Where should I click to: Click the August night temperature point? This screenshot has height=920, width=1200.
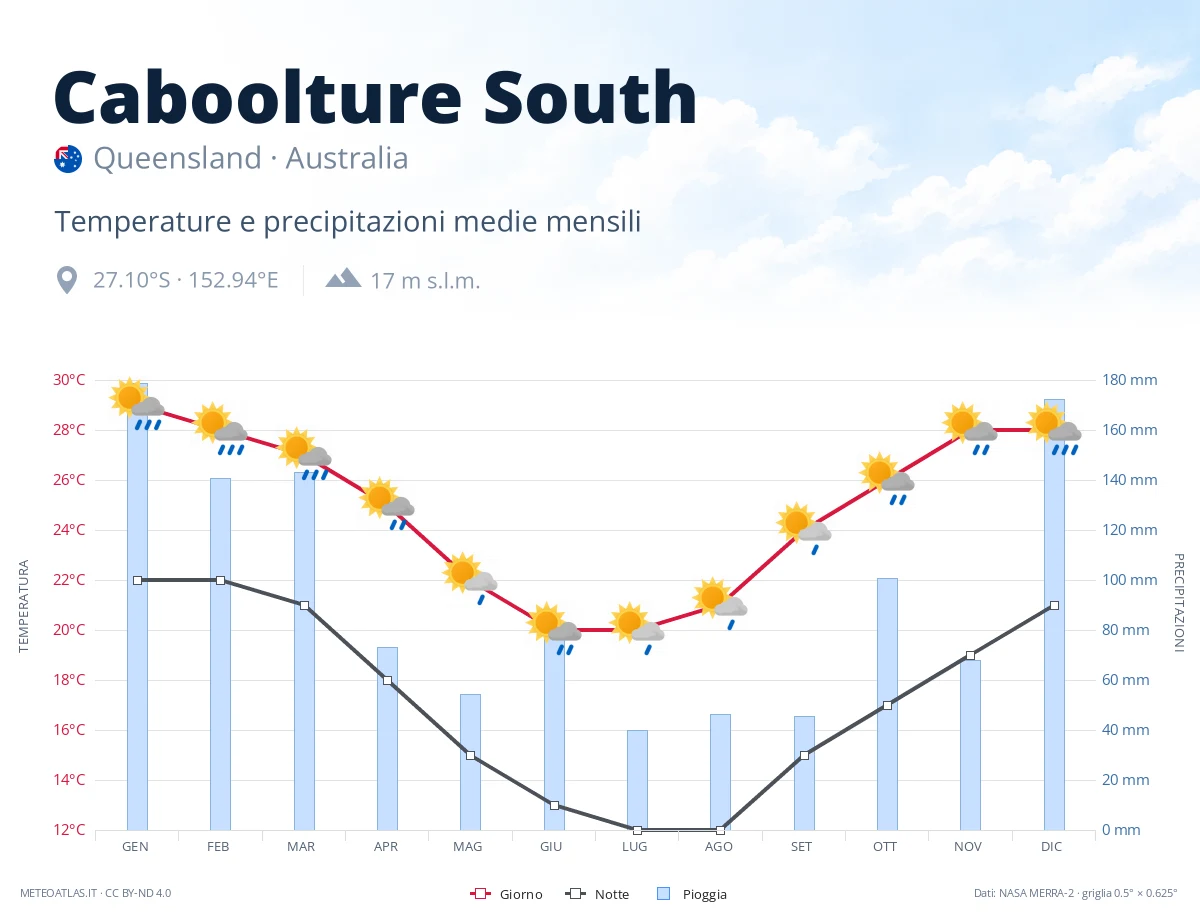[720, 830]
